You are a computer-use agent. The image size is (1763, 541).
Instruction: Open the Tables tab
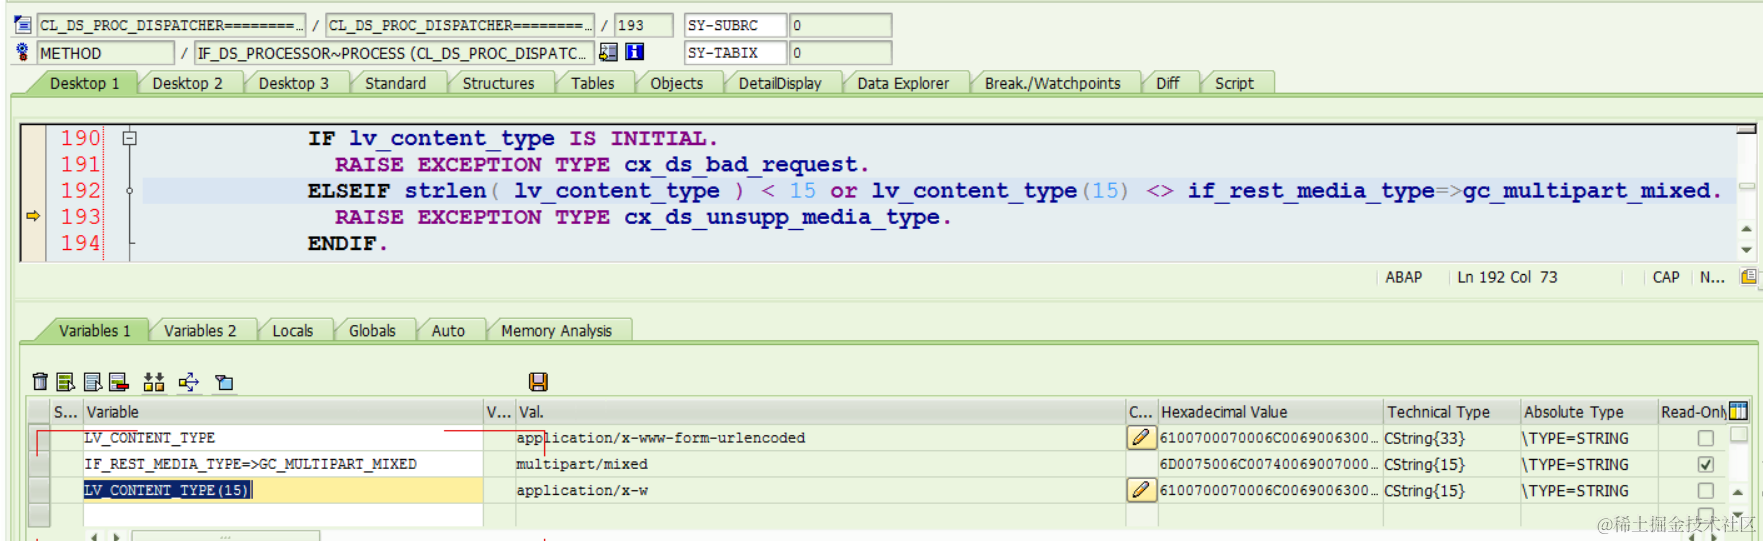click(x=593, y=83)
